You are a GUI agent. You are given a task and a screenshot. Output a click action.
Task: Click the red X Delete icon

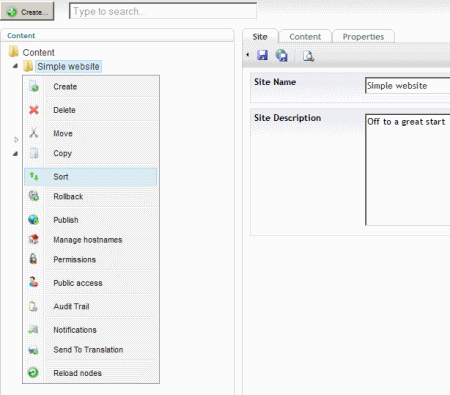pyautogui.click(x=34, y=110)
